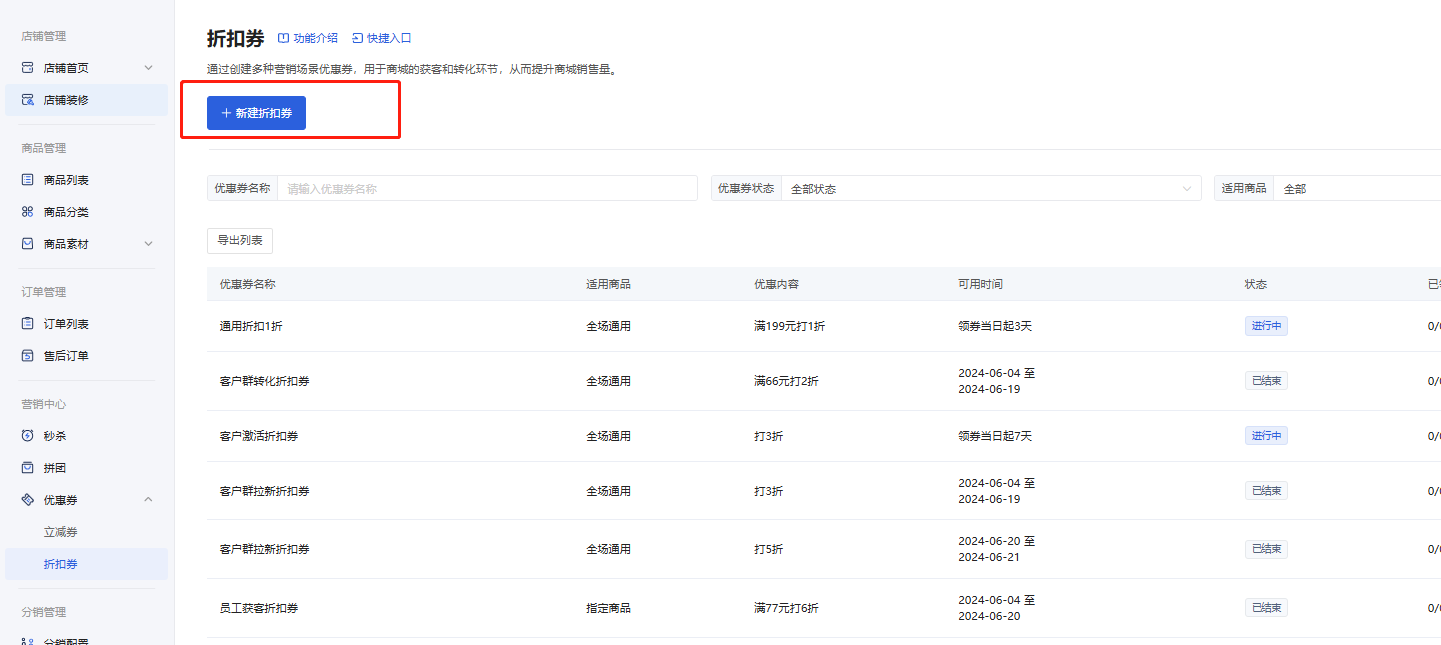This screenshot has width=1441, height=645.
Task: Click coupon name 员工获客折扣券
Action: click(x=259, y=608)
